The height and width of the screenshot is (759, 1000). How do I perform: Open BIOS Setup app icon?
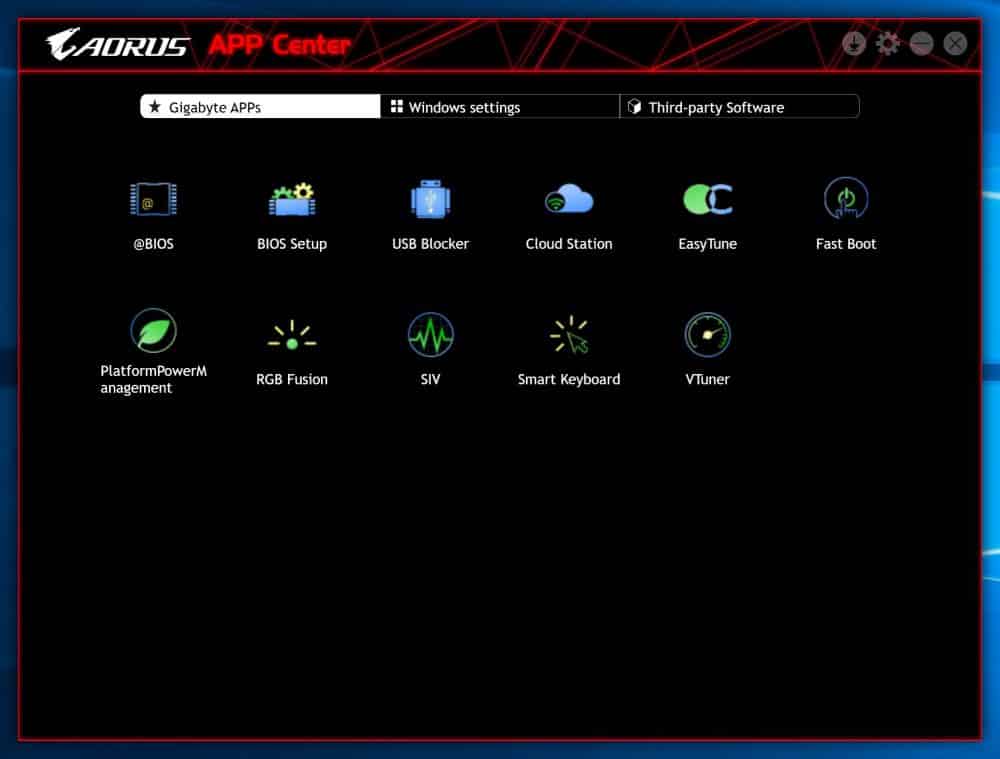pyautogui.click(x=291, y=199)
